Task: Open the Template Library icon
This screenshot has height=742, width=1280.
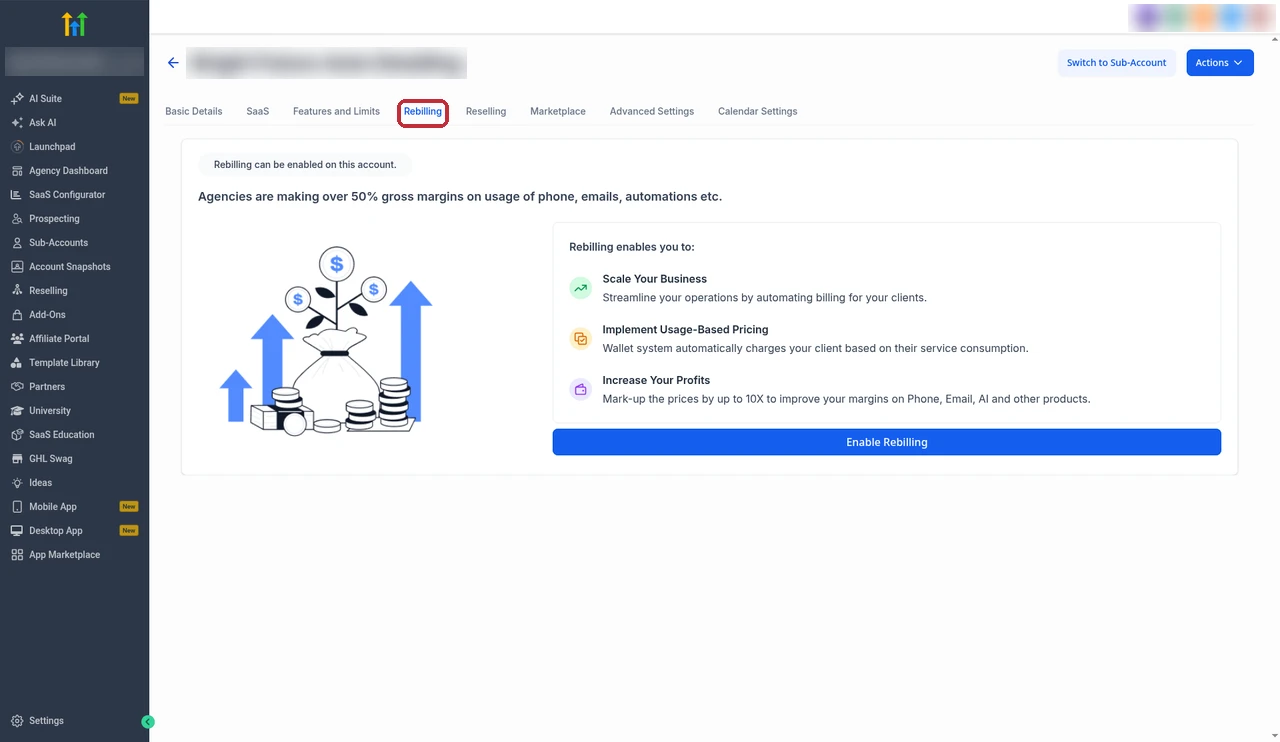Action: 17,363
